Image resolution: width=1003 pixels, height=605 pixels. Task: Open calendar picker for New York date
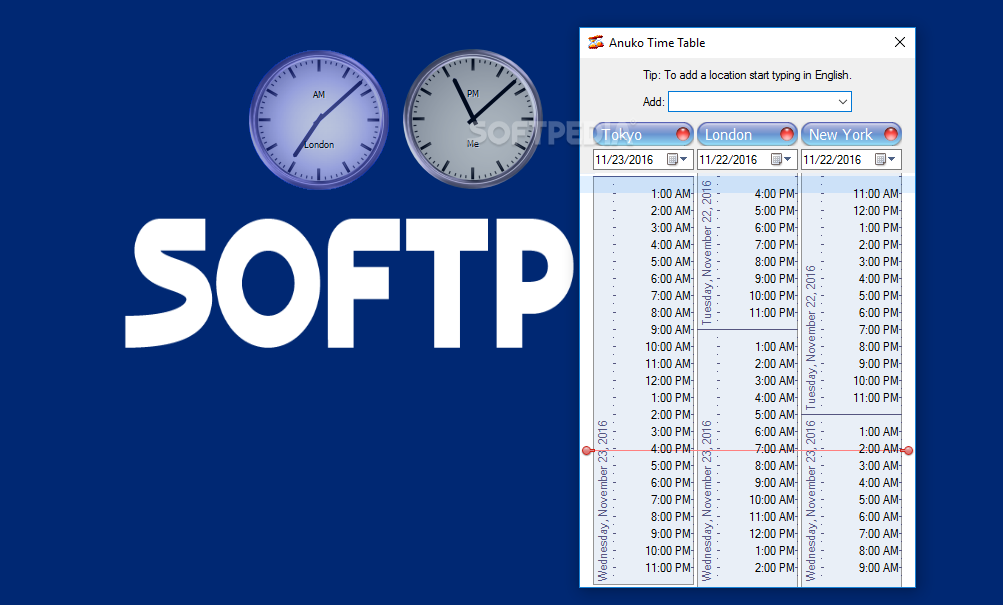coord(885,159)
